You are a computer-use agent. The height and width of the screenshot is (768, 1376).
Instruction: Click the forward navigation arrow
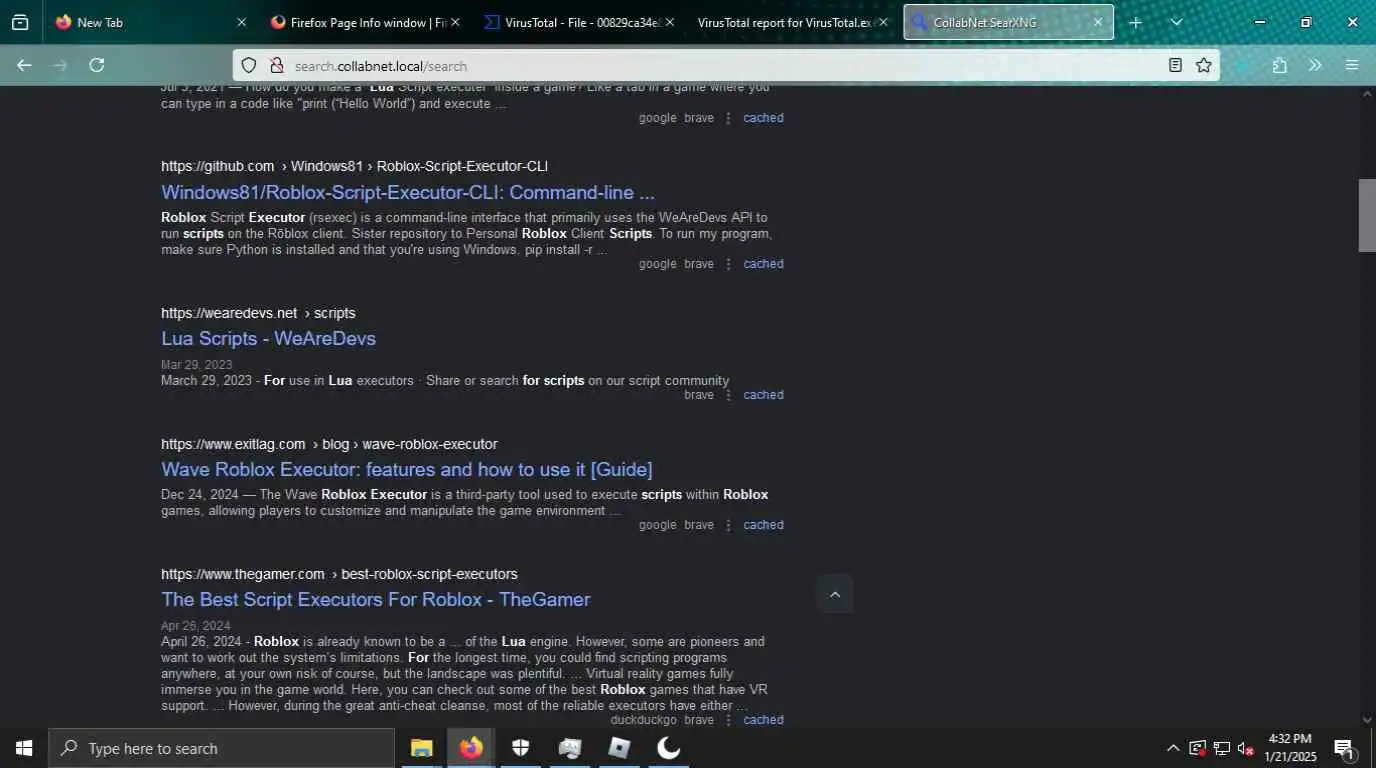pyautogui.click(x=60, y=65)
